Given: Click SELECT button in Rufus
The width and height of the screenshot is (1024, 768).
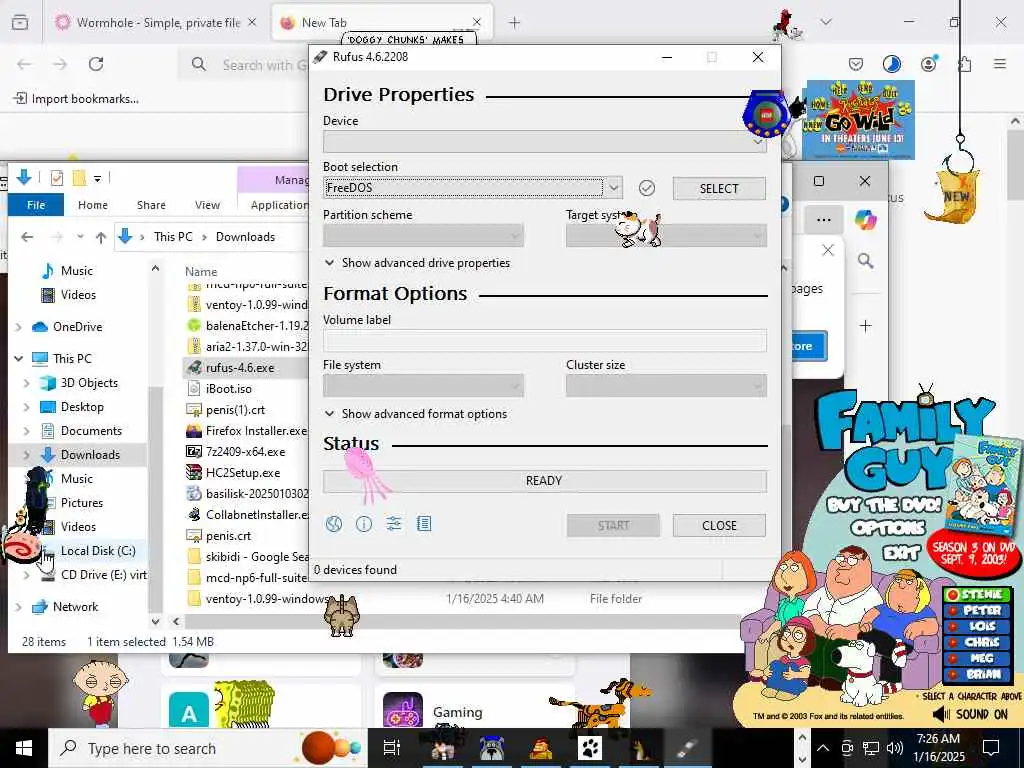Looking at the screenshot, I should [x=719, y=188].
